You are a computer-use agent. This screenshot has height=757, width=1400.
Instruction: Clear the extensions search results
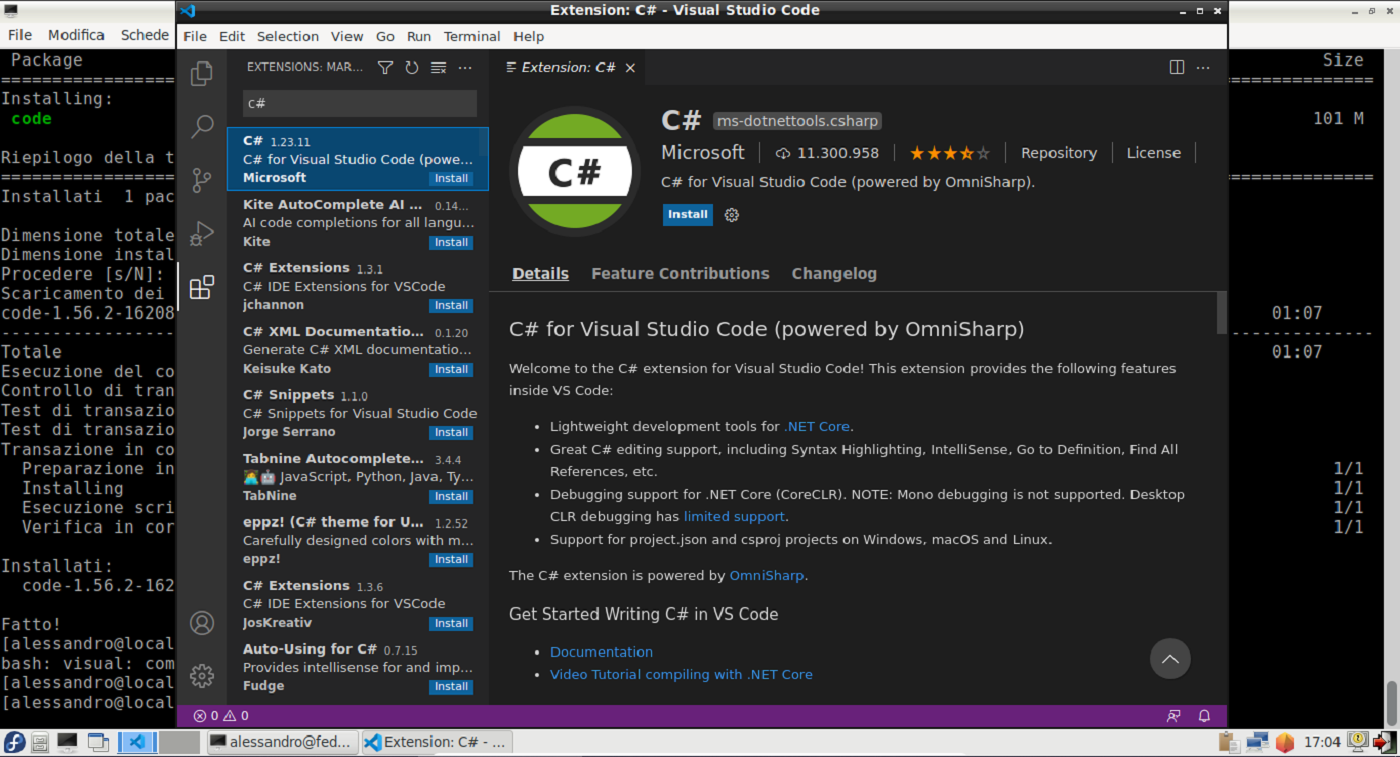(437, 67)
